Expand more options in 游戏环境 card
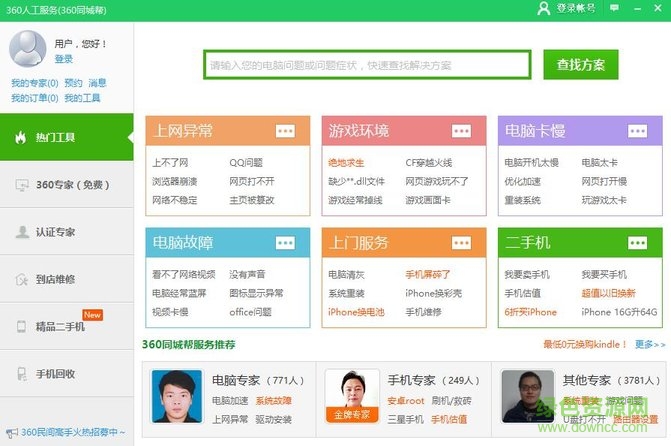 [461, 131]
